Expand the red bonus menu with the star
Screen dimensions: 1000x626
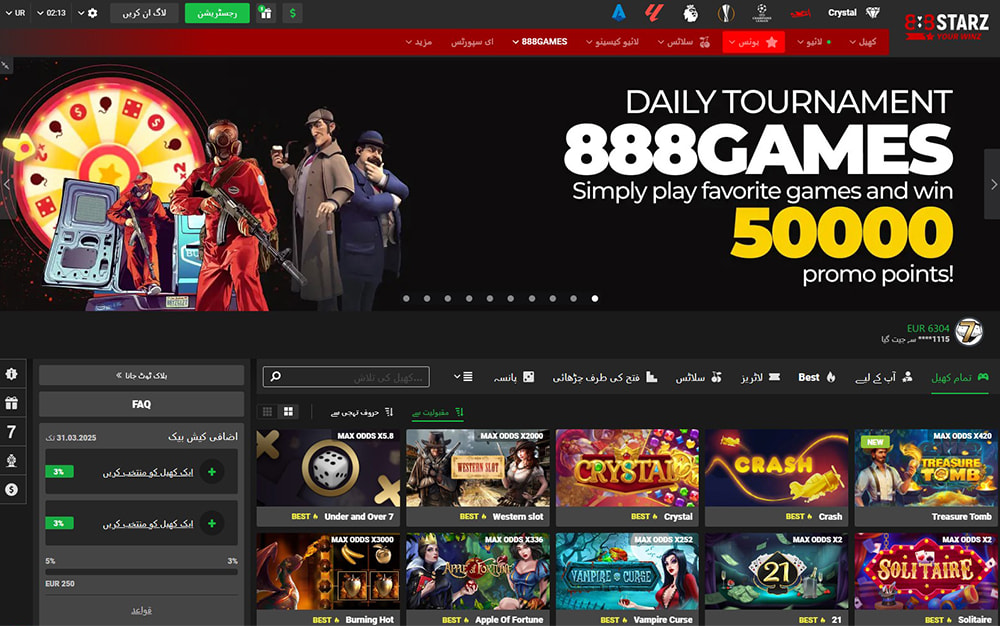click(x=753, y=42)
